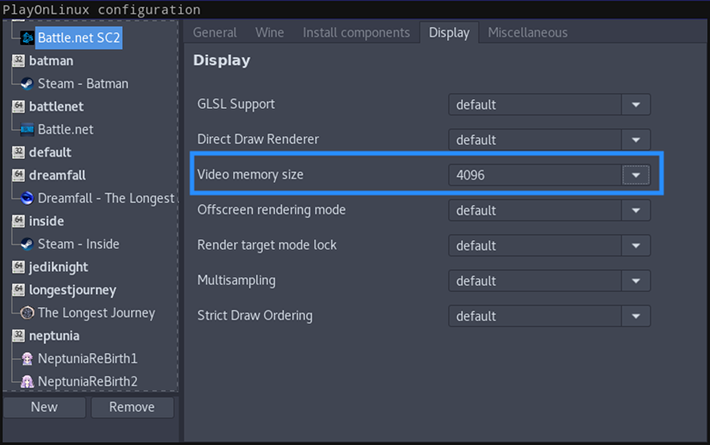Click the 32-bit icon beside batman
710x445 pixels.
tap(18, 61)
